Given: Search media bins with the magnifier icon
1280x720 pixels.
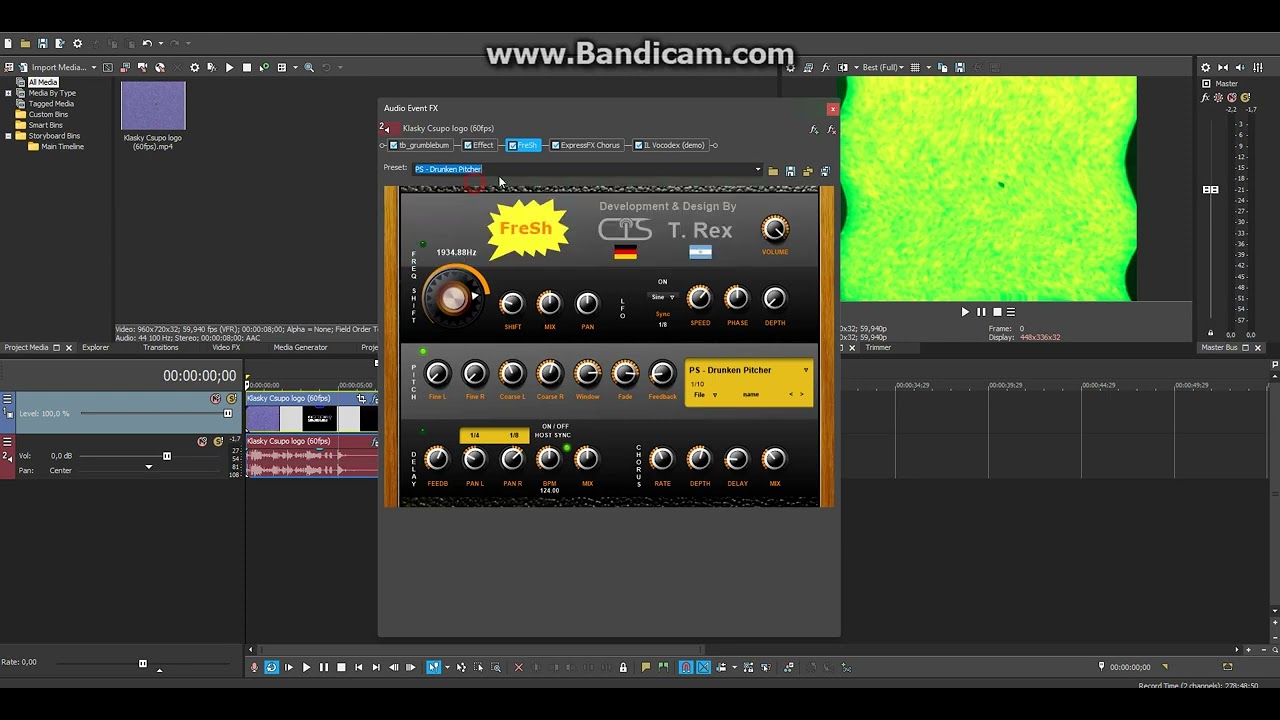Looking at the screenshot, I should click(x=309, y=67).
